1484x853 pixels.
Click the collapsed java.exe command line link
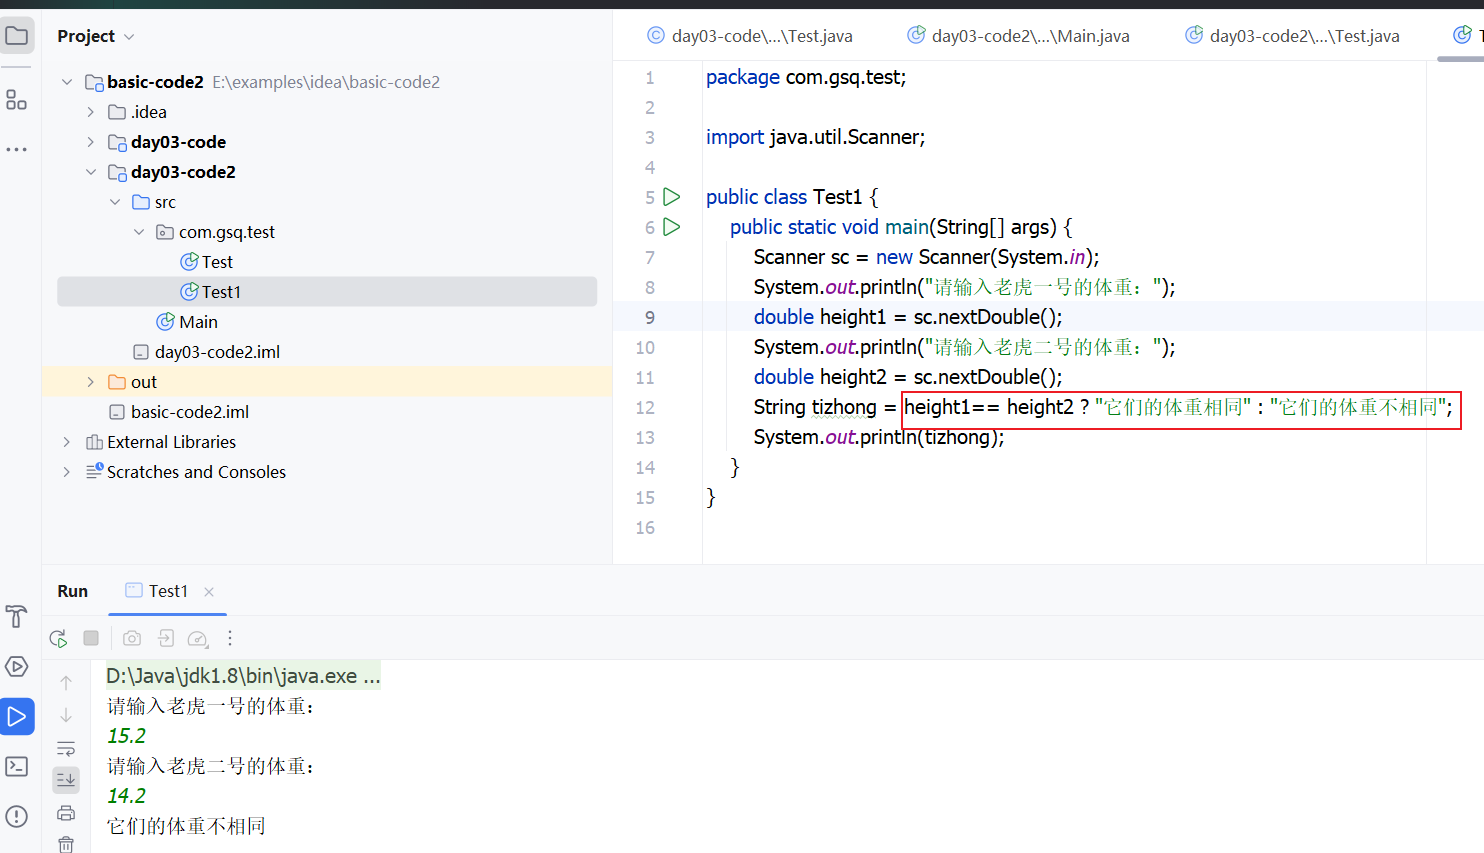tap(243, 676)
